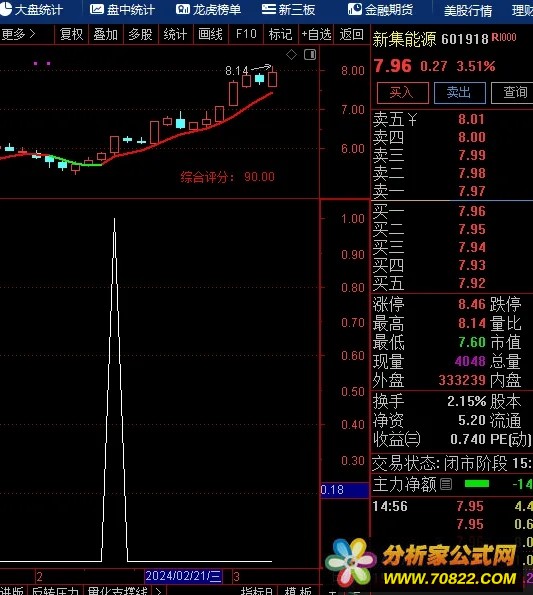The height and width of the screenshot is (595, 533).
Task: Click the 0.18 highlighted axis value
Action: click(344, 490)
